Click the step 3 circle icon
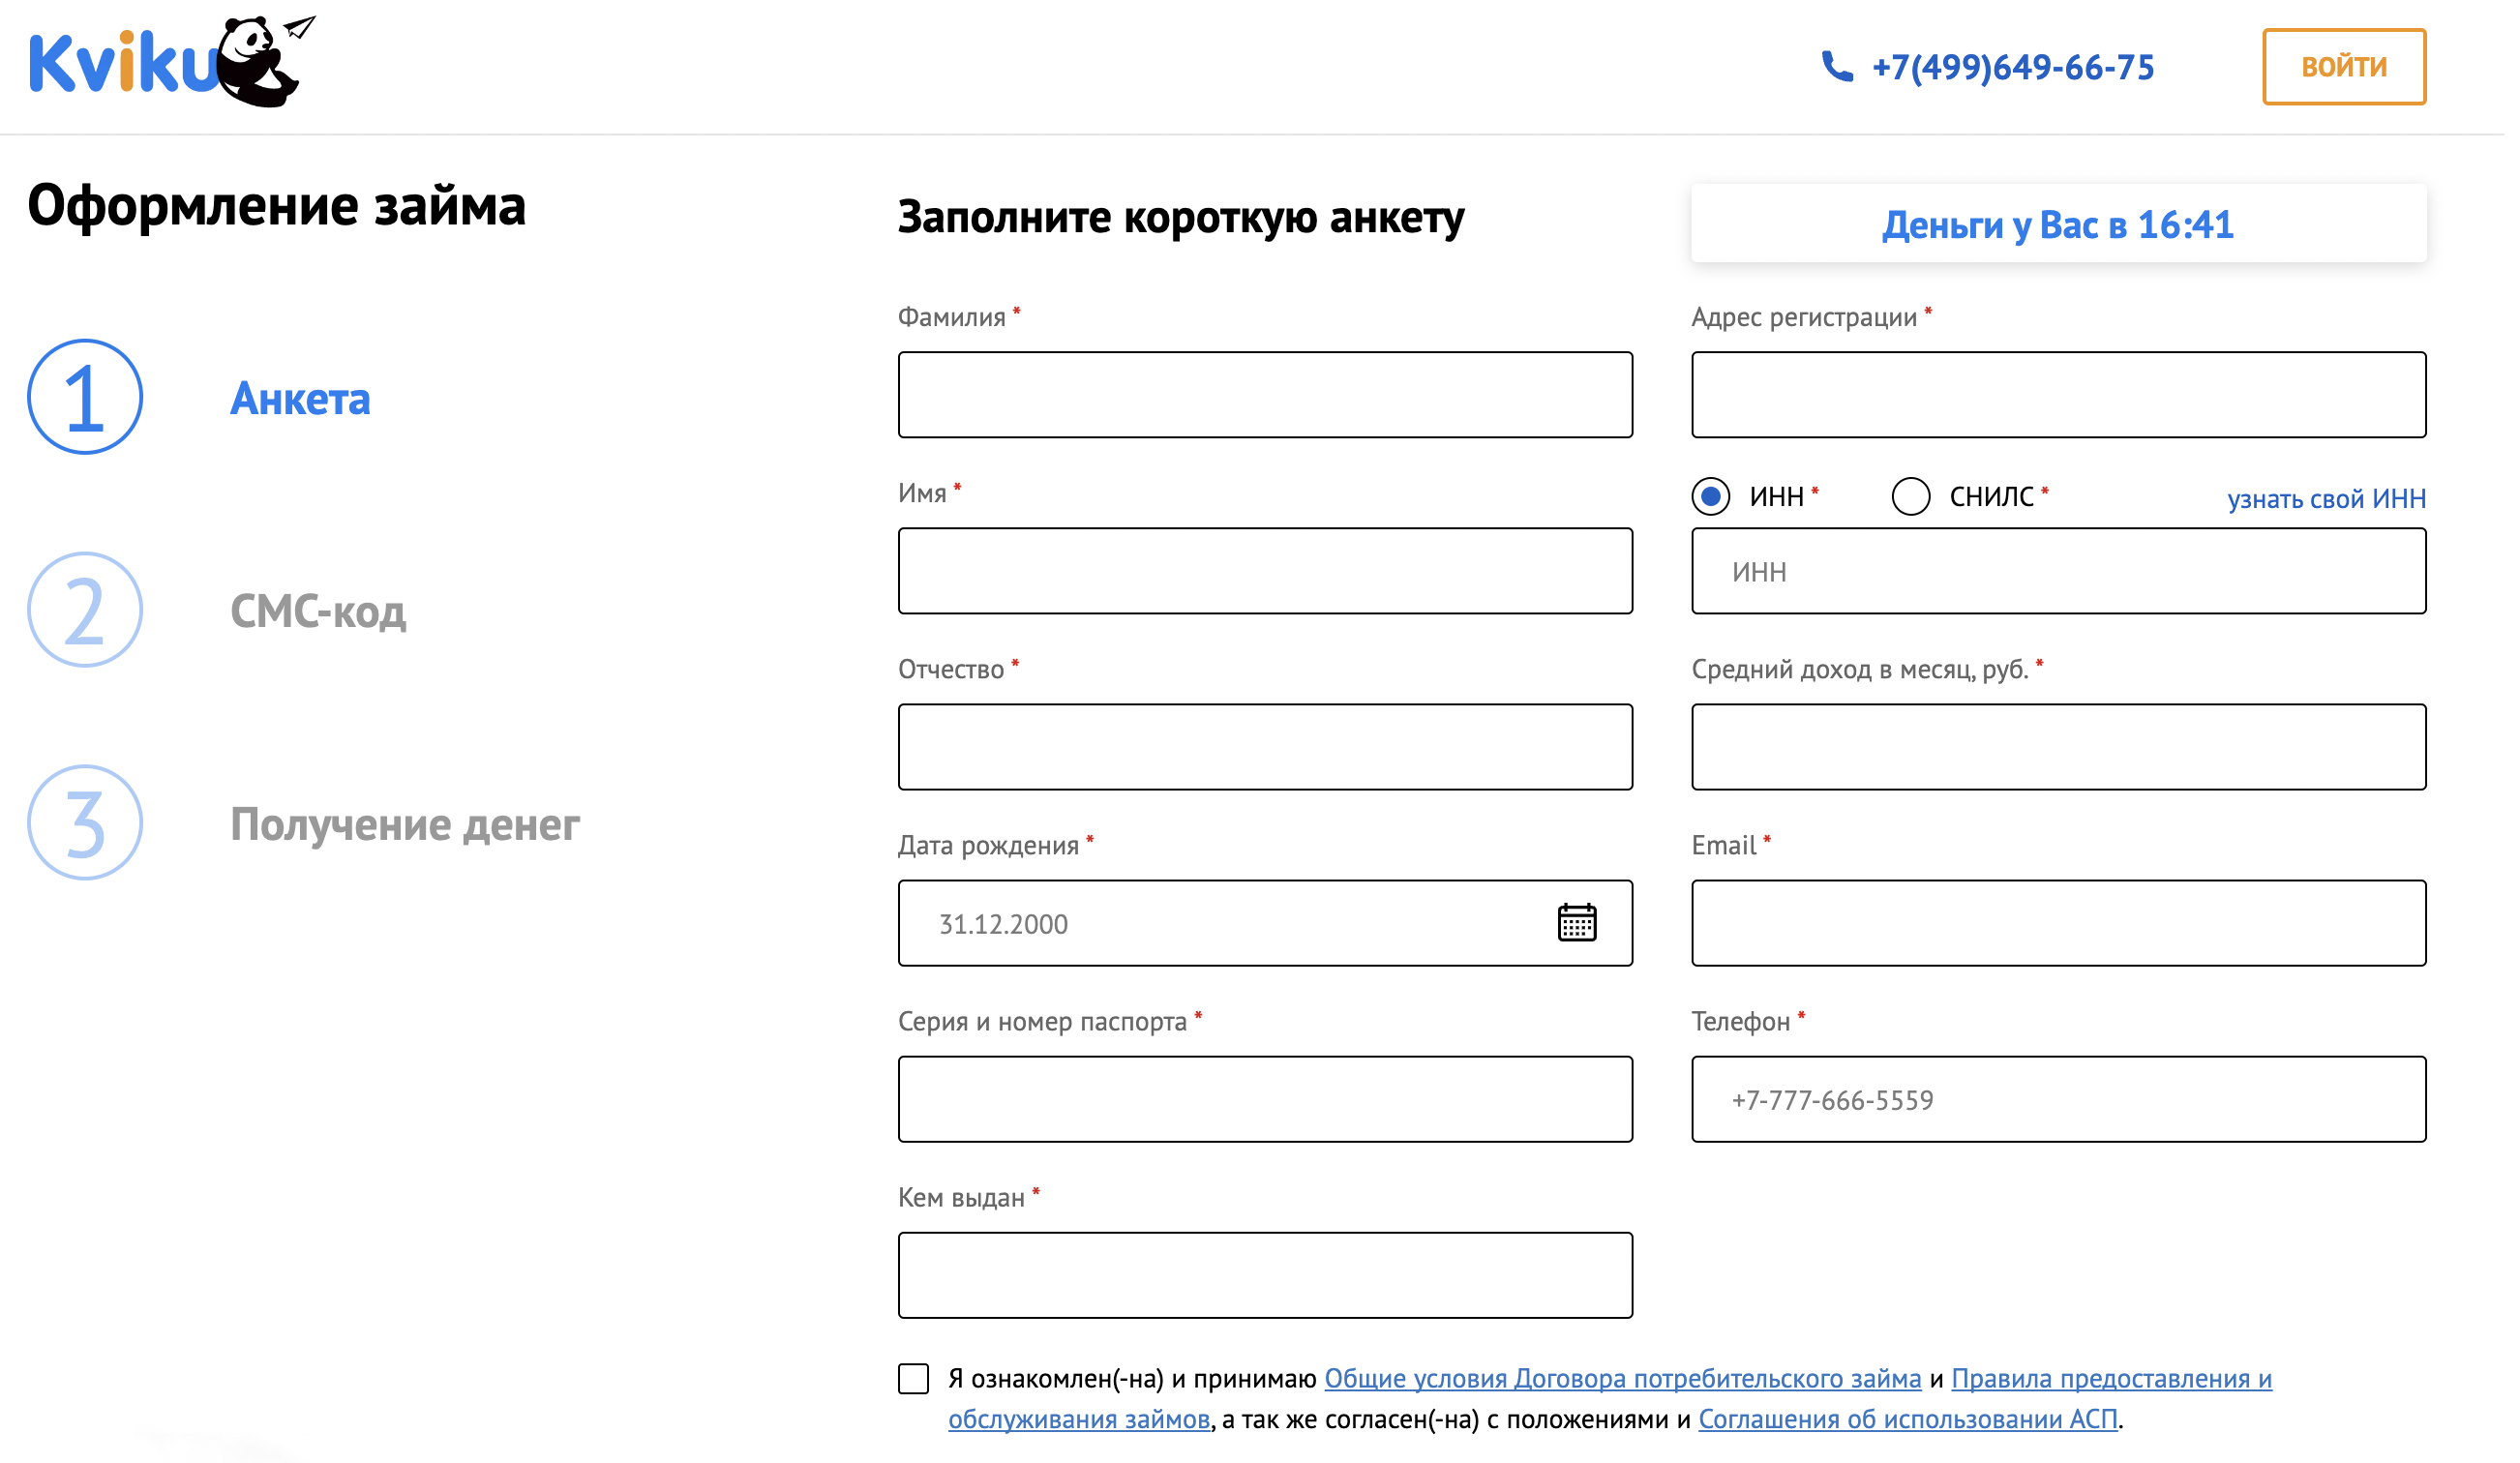2520x1463 pixels. [85, 823]
